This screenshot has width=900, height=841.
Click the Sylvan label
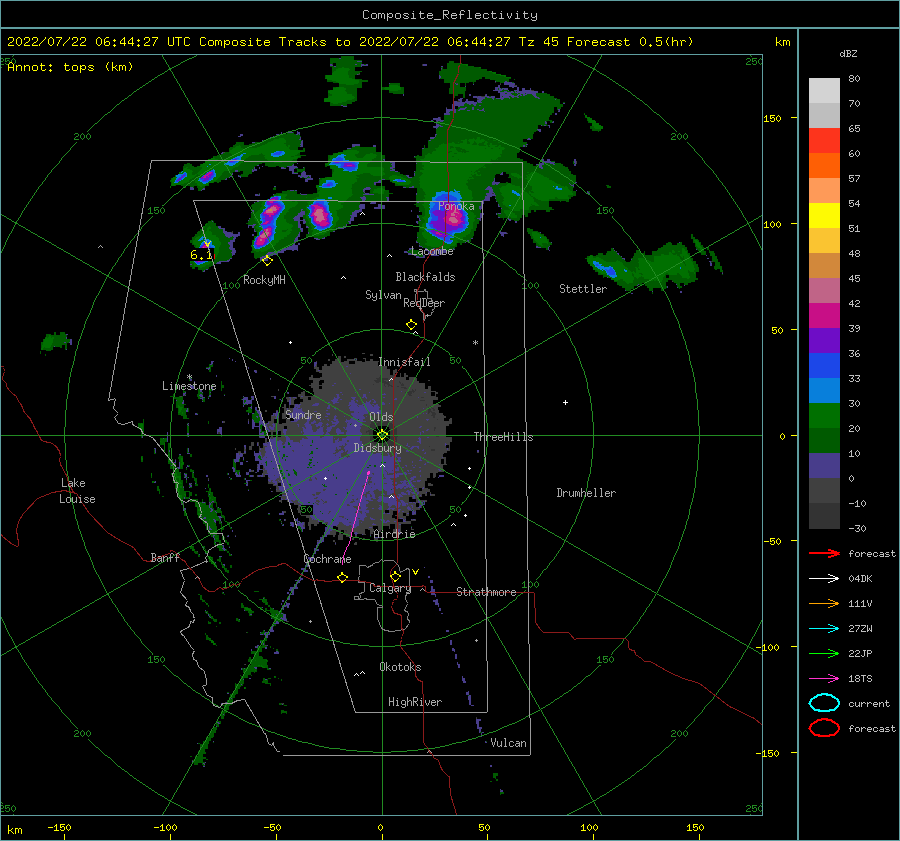click(x=383, y=295)
